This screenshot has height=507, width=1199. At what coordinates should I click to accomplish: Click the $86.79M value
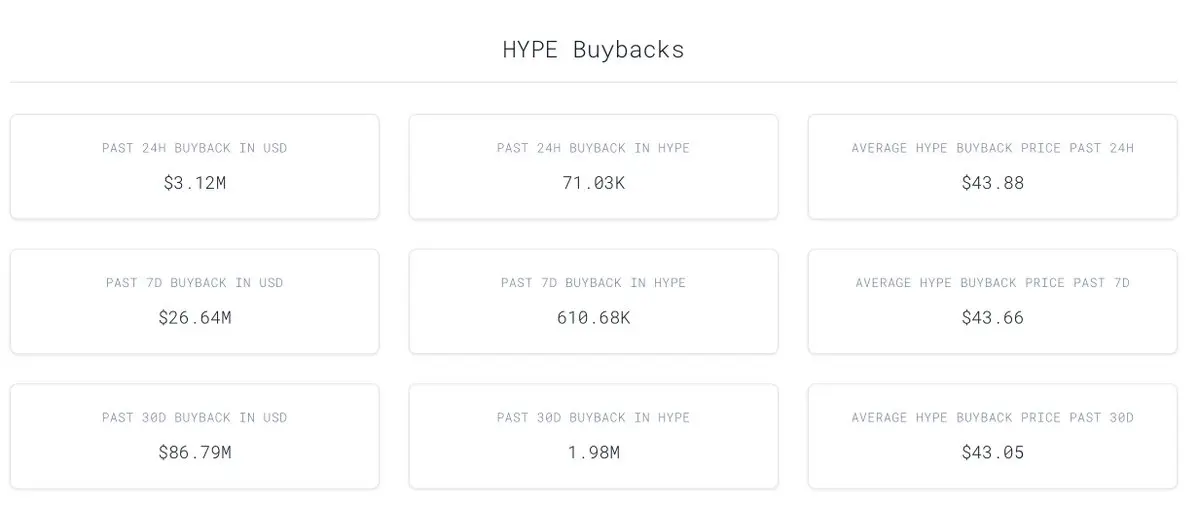194,452
